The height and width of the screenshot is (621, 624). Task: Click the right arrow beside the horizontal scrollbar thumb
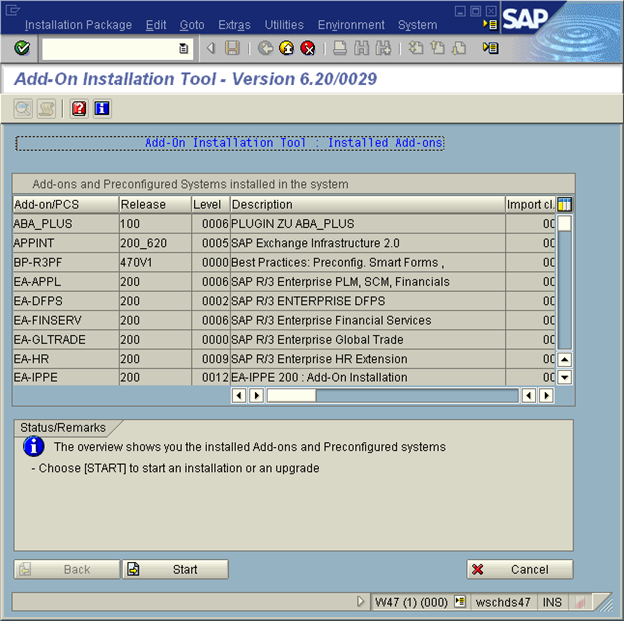click(256, 395)
